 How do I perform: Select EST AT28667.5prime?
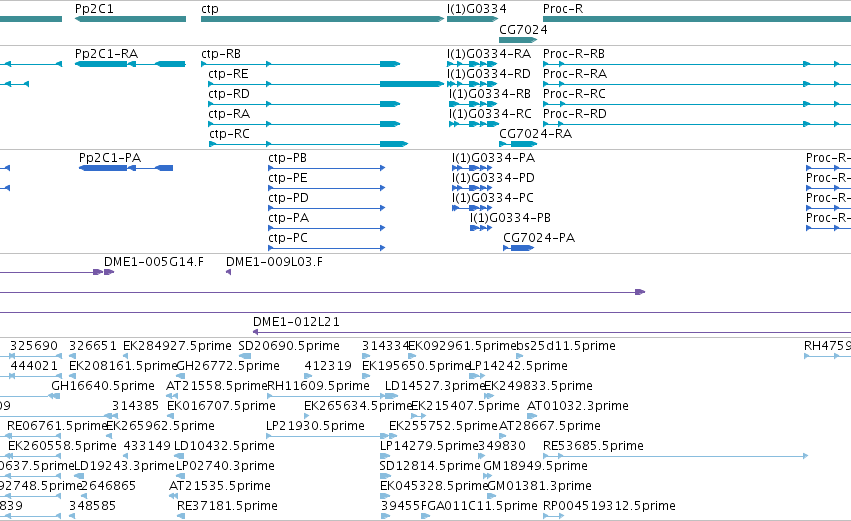tap(550, 427)
